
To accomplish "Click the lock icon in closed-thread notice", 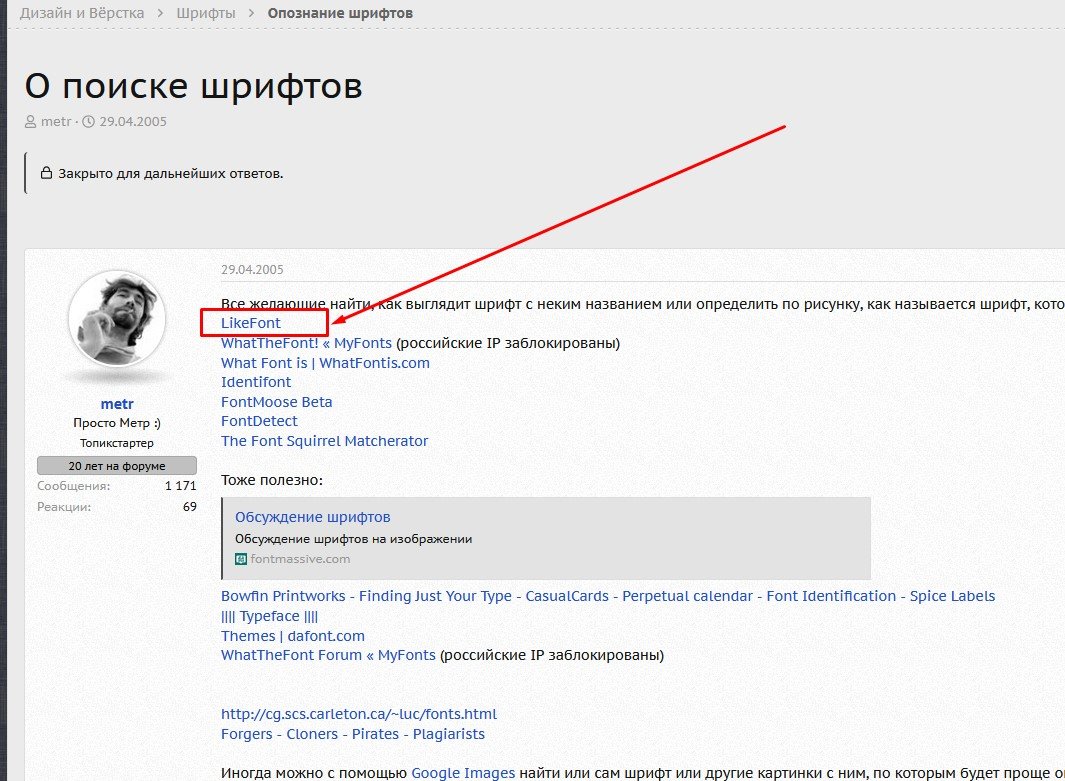I will [x=46, y=172].
